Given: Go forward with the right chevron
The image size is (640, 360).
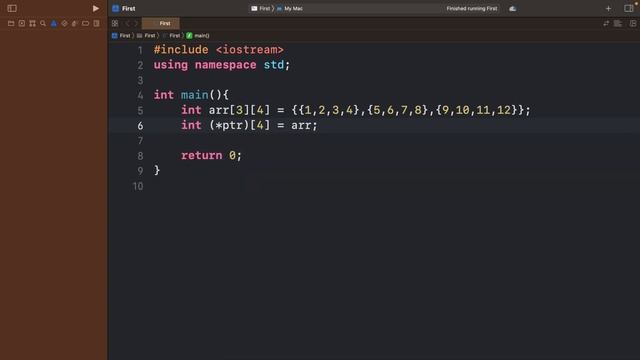Looking at the screenshot, I should click(136, 23).
